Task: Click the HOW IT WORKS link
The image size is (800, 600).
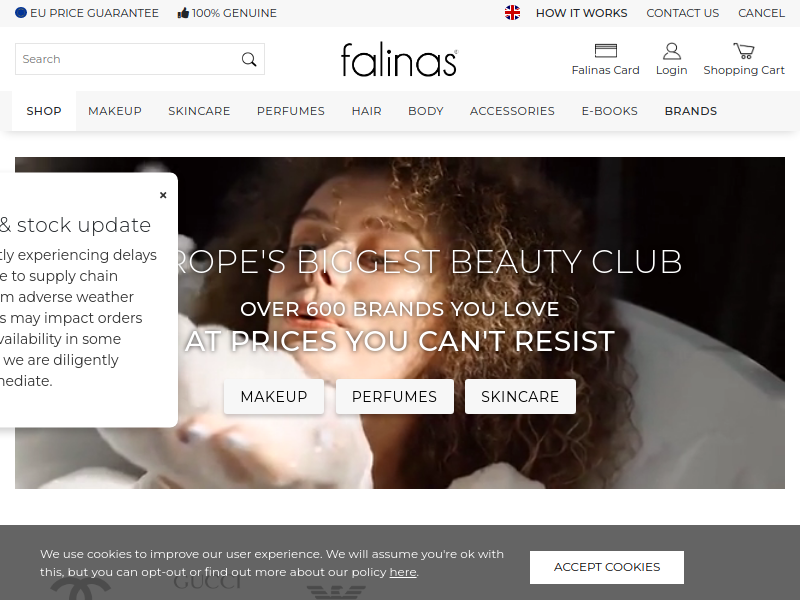Action: [x=582, y=13]
